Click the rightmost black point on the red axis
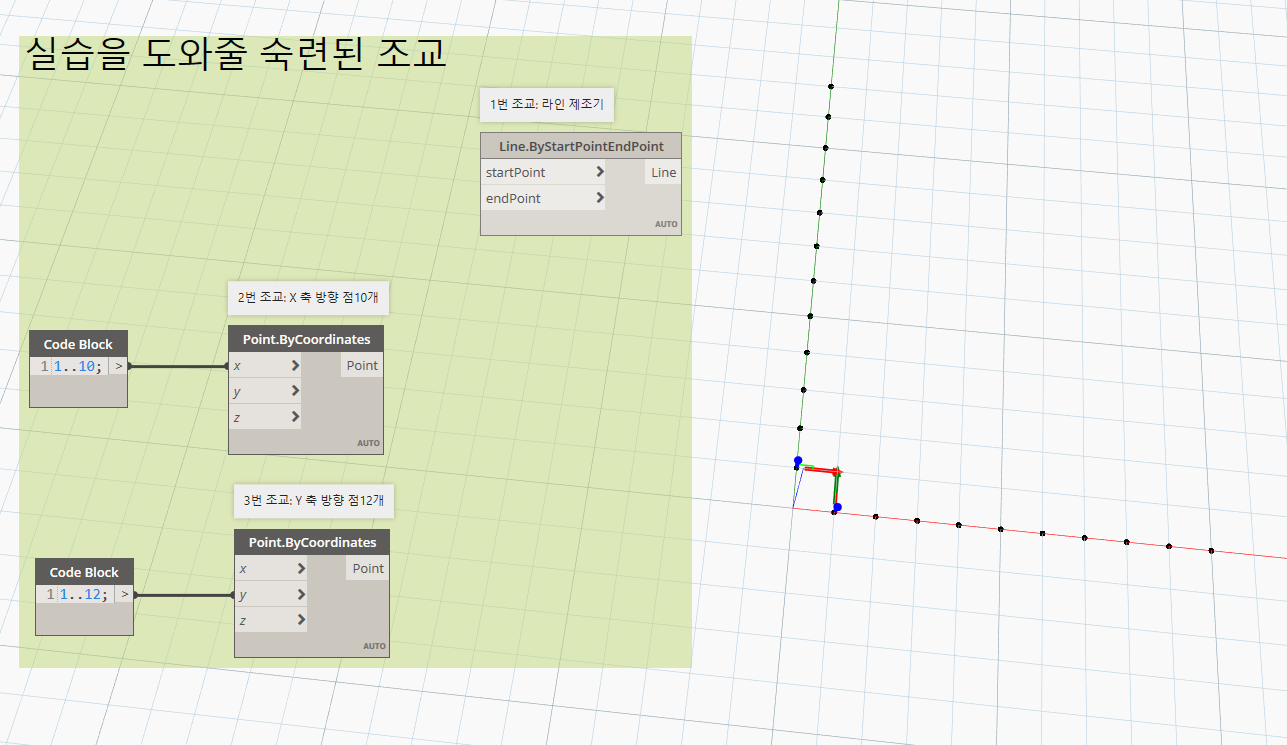1287x745 pixels. (x=1211, y=550)
